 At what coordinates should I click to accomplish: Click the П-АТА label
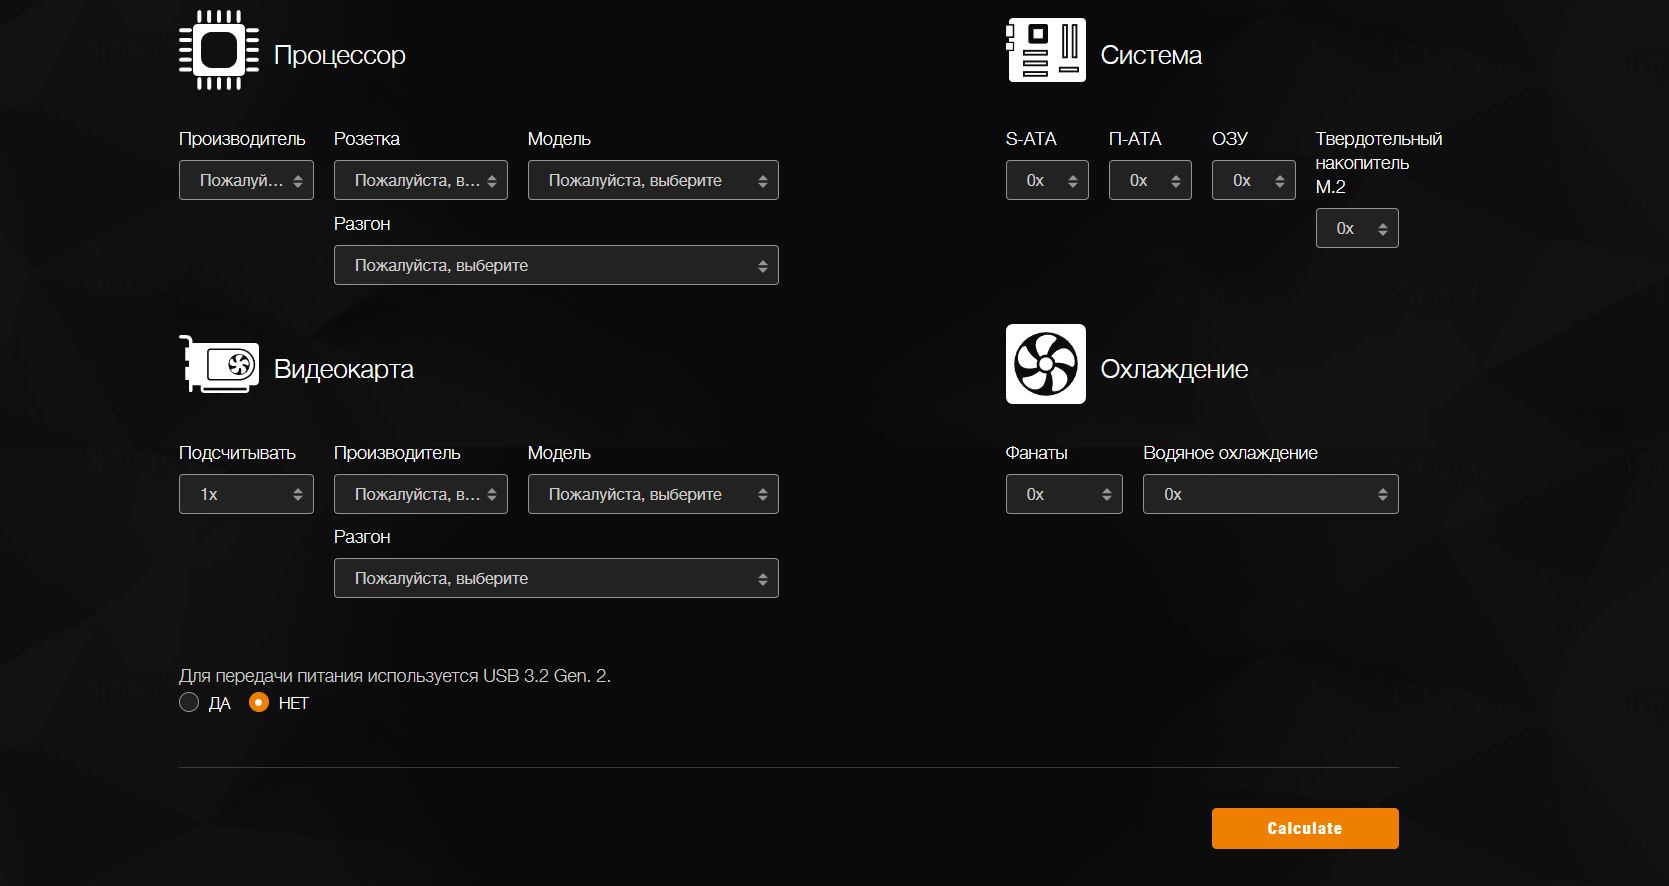tap(1135, 139)
